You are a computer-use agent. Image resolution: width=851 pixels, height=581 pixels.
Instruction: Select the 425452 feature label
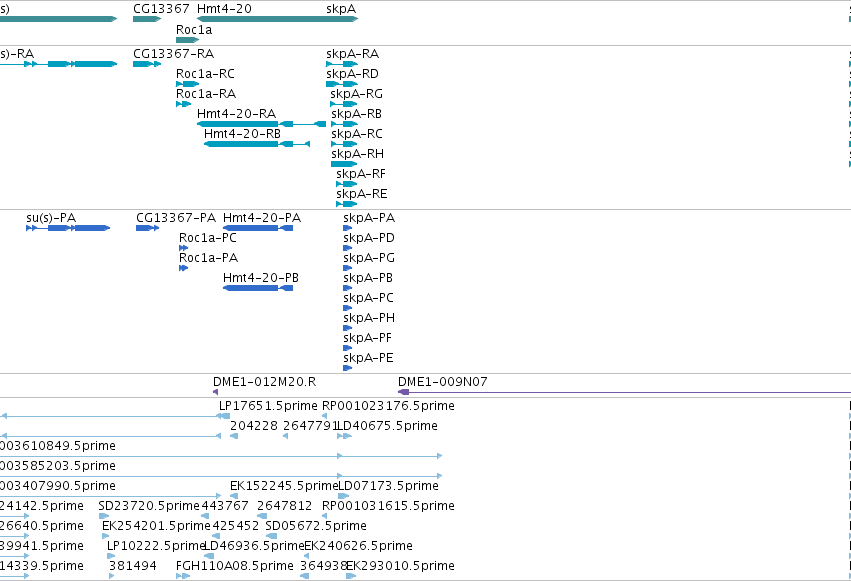click(236, 526)
